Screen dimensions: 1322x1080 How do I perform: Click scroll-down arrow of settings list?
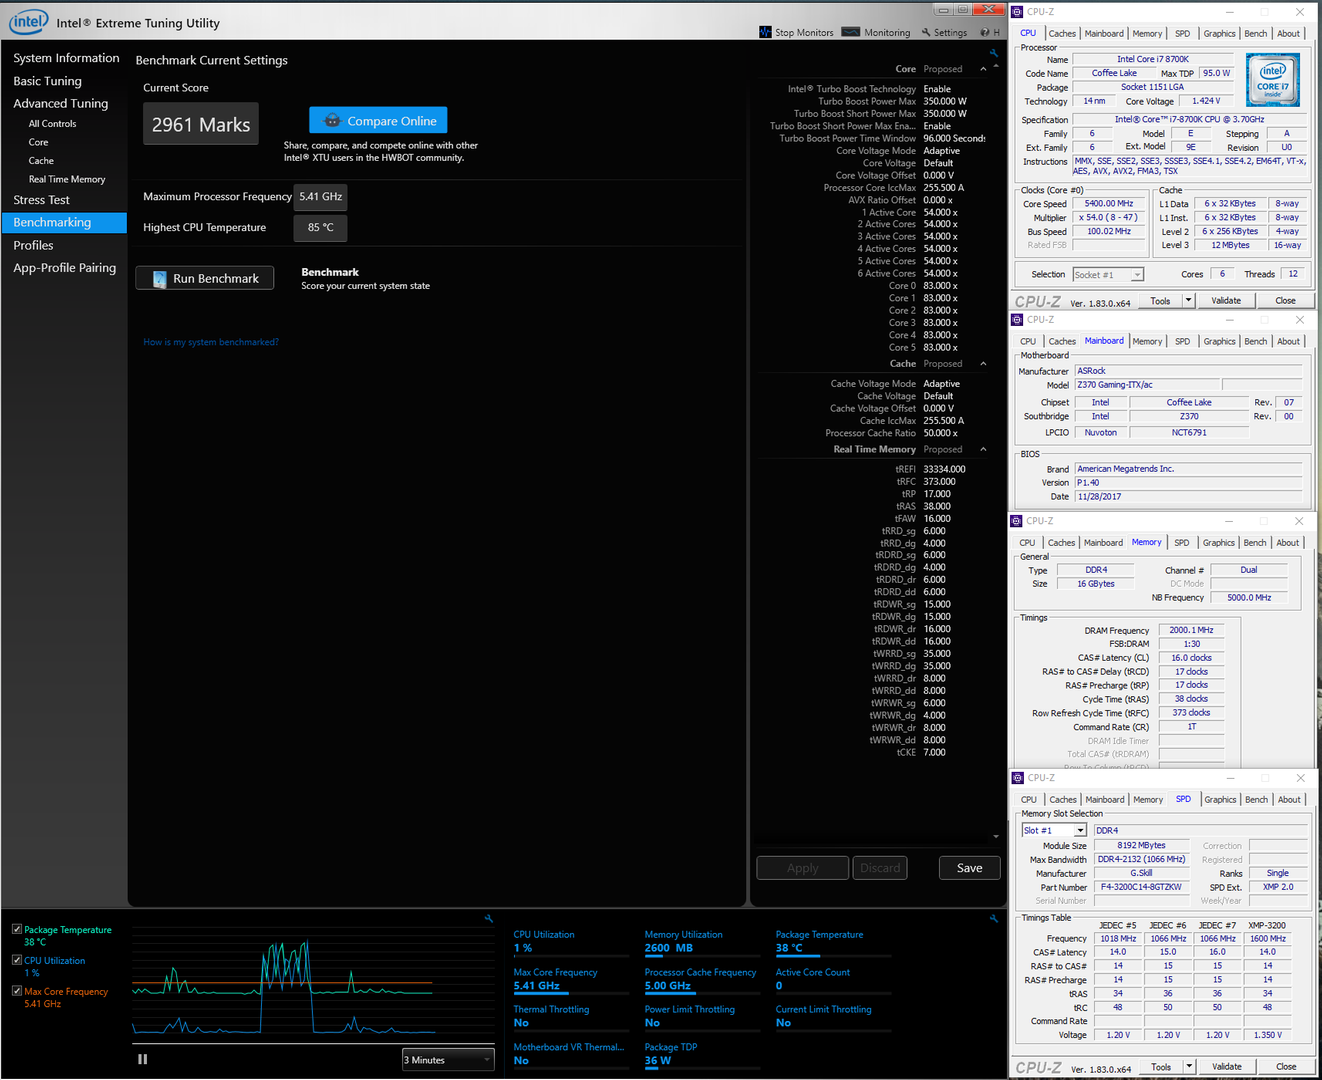coord(996,836)
